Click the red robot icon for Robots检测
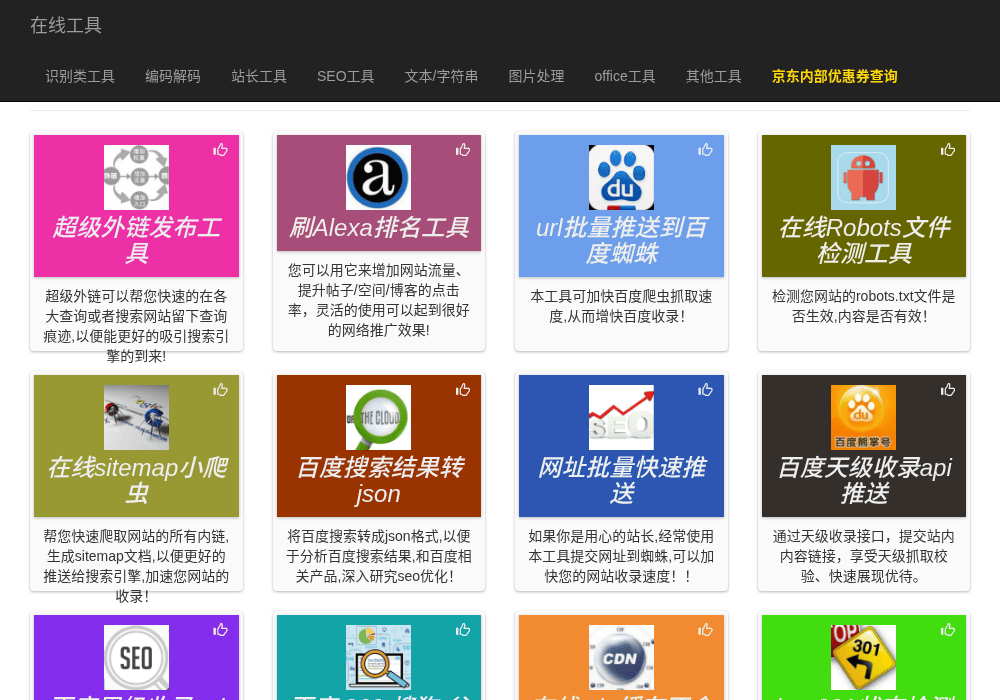1000x700 pixels. pyautogui.click(x=864, y=177)
